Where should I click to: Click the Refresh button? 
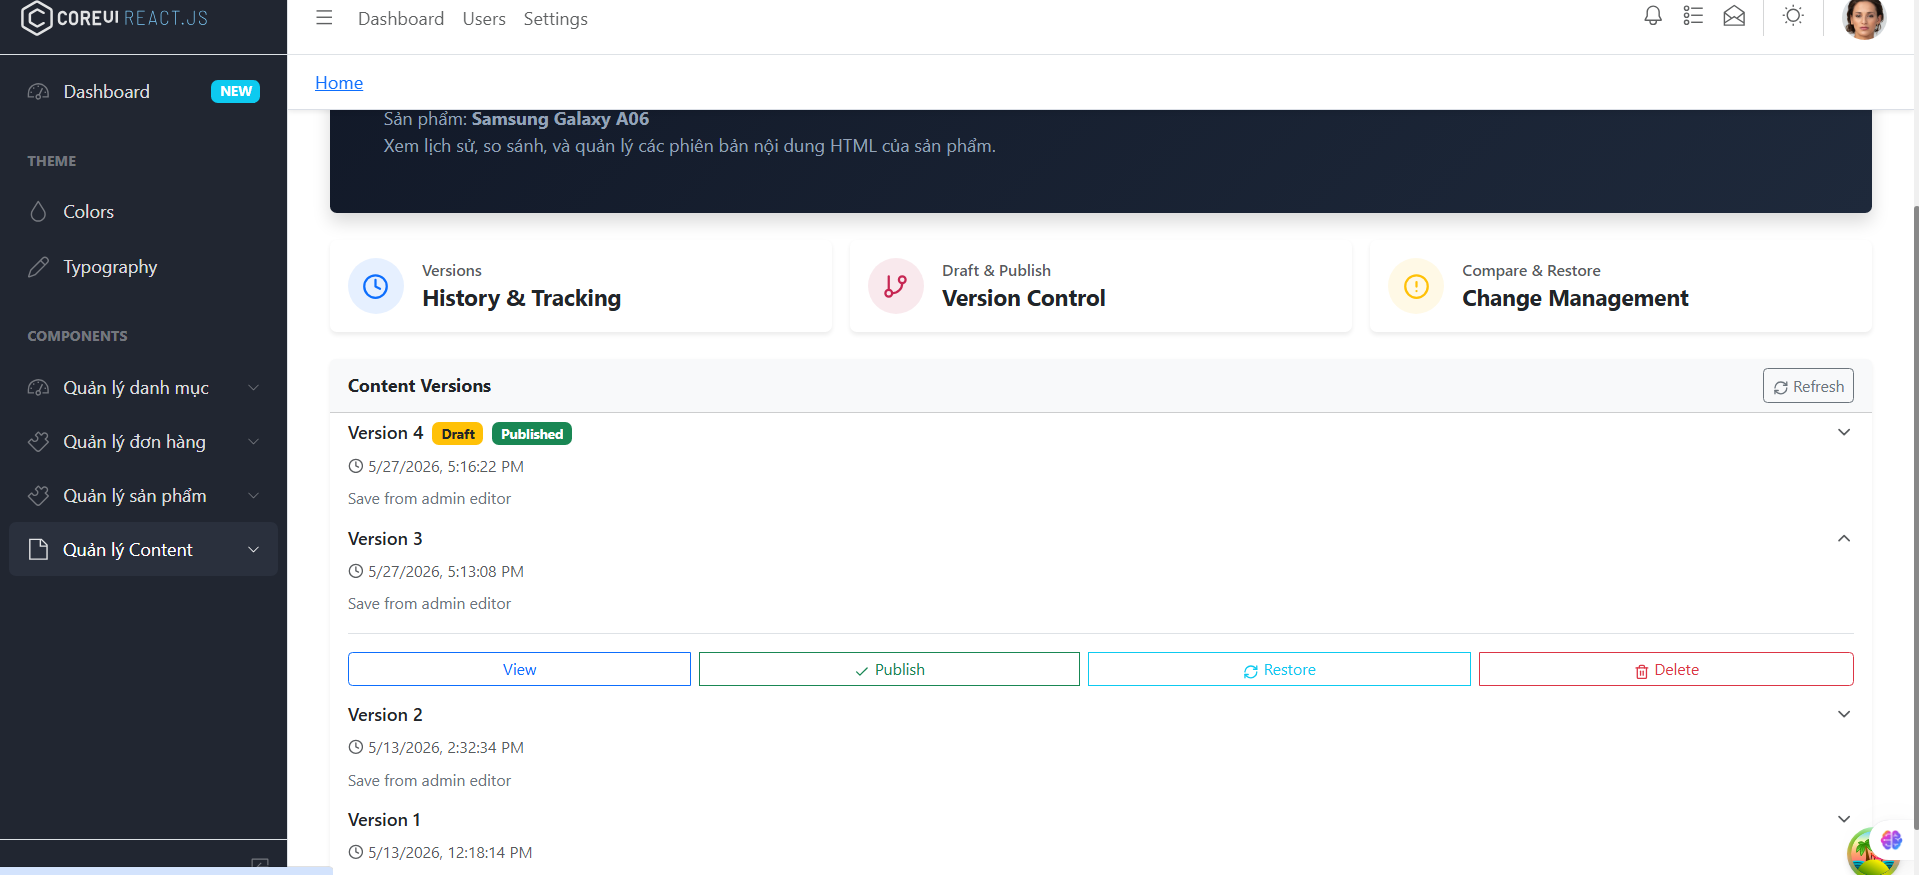[x=1808, y=386]
